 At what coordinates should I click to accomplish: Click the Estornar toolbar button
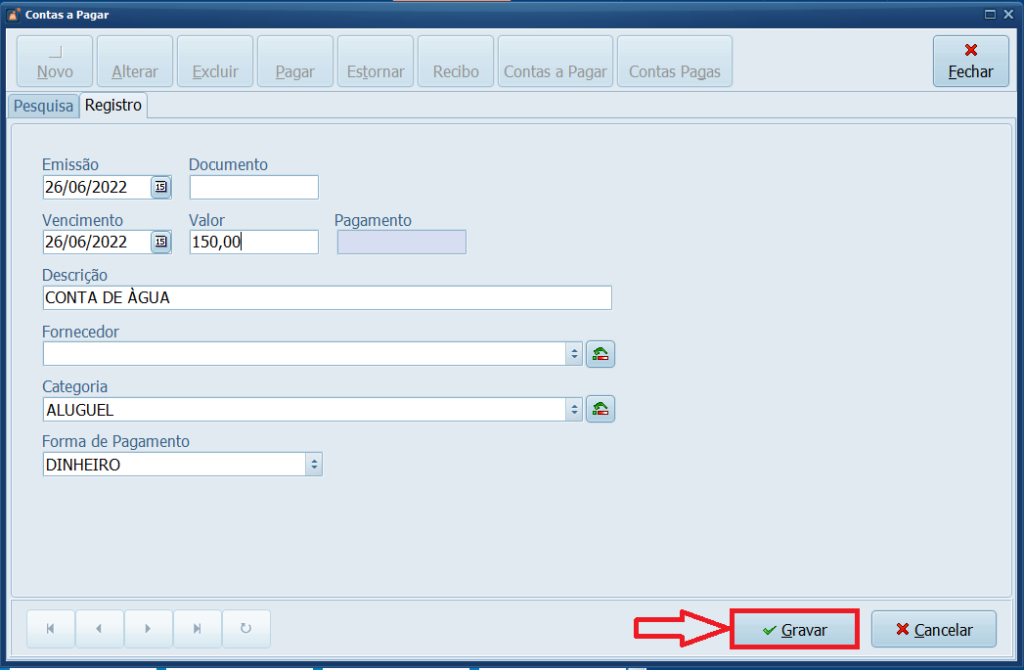(376, 61)
